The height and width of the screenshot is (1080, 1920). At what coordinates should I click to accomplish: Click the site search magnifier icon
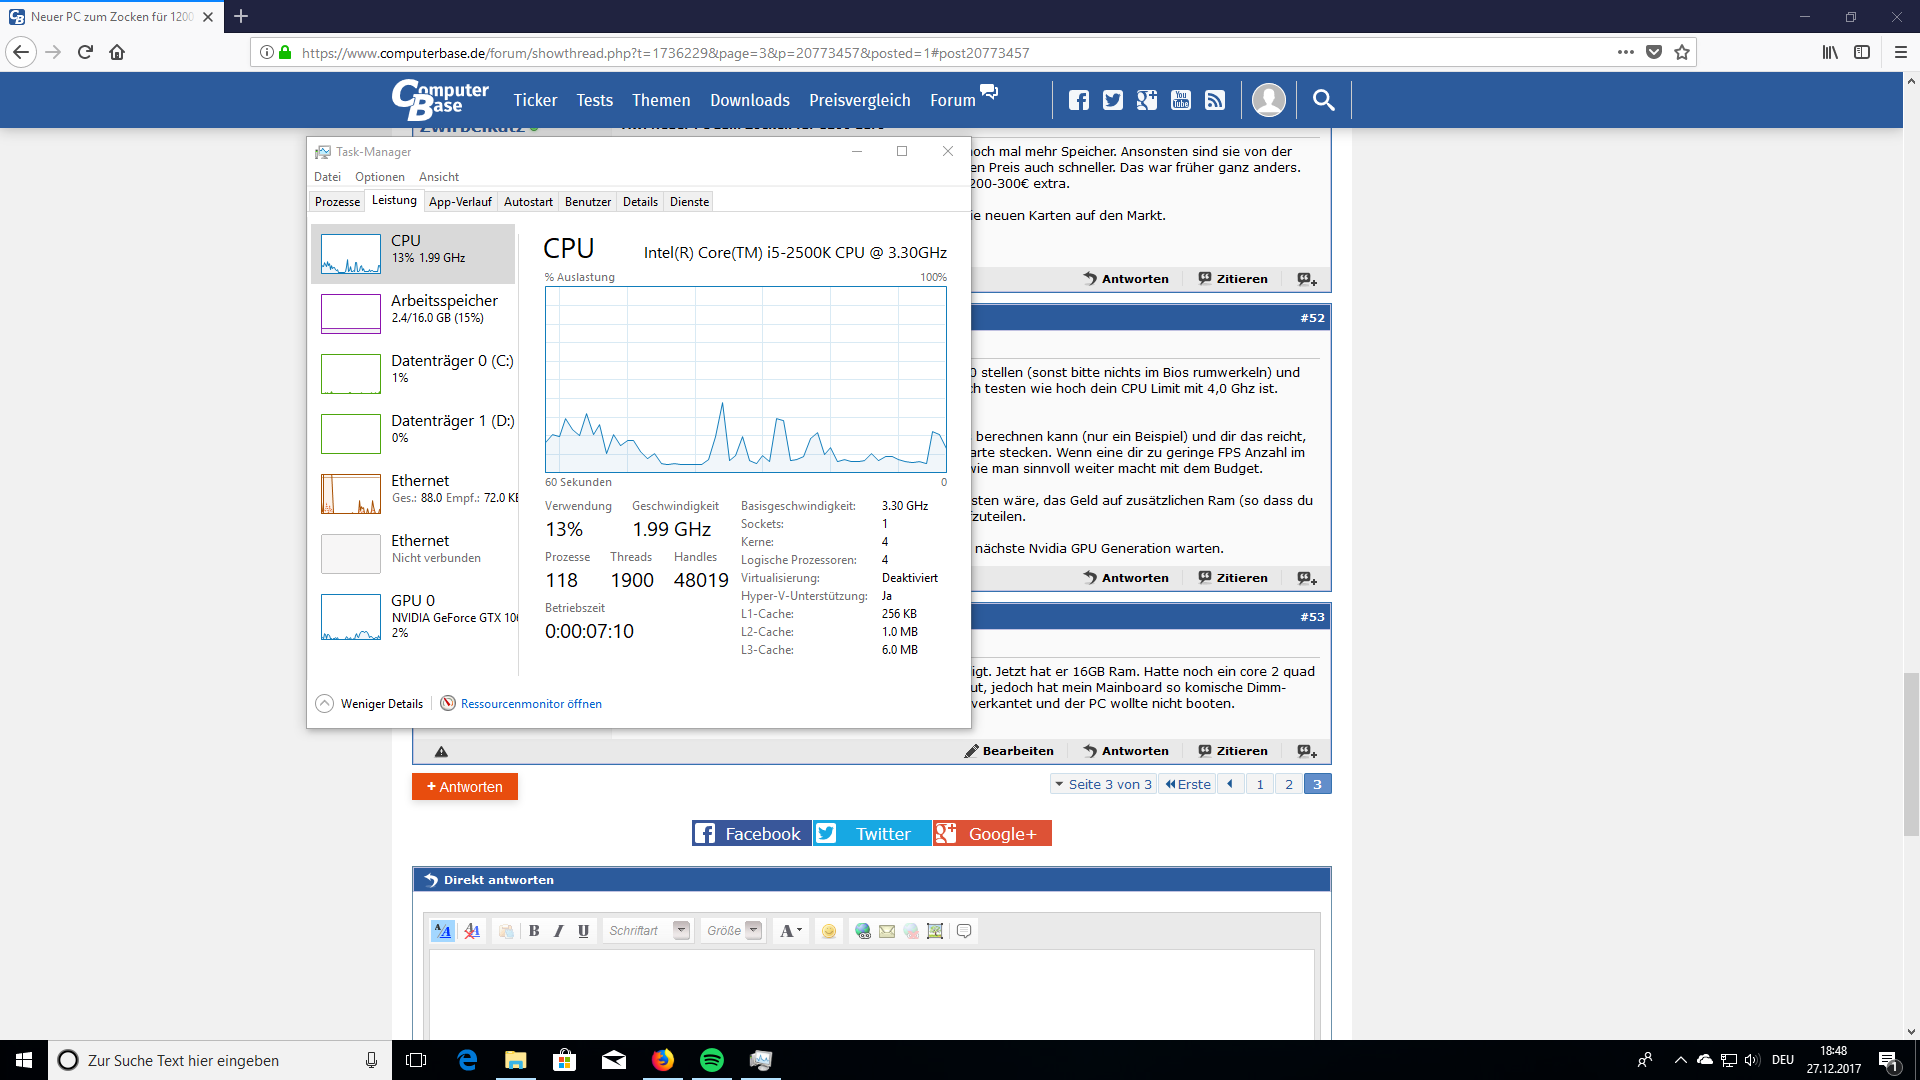pyautogui.click(x=1323, y=100)
